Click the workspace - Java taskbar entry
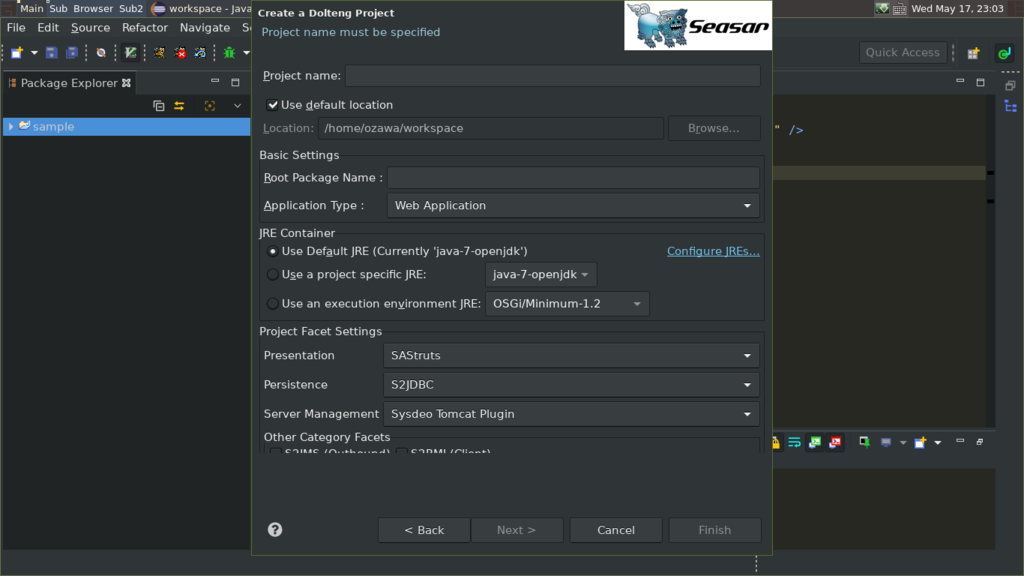The height and width of the screenshot is (576, 1024). (x=202, y=8)
